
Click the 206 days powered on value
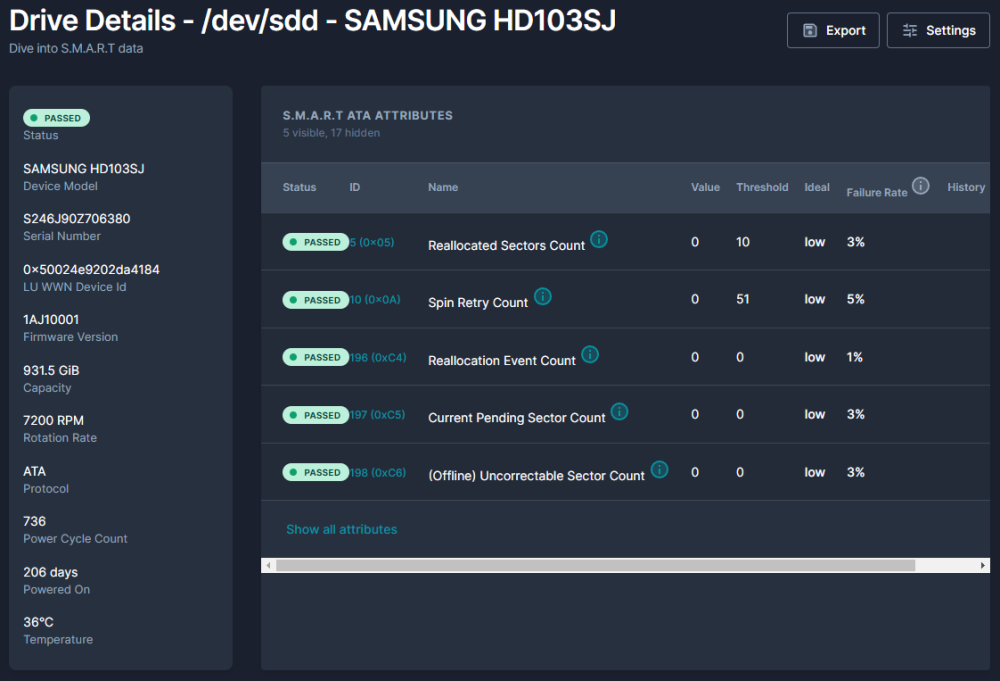(50, 573)
